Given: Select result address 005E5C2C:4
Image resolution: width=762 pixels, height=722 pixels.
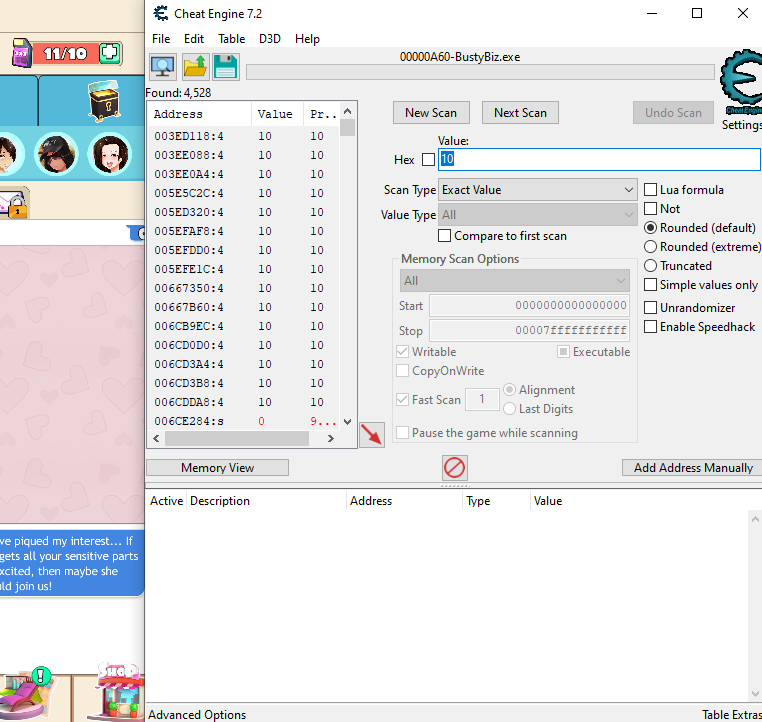Looking at the screenshot, I should click(243, 193).
